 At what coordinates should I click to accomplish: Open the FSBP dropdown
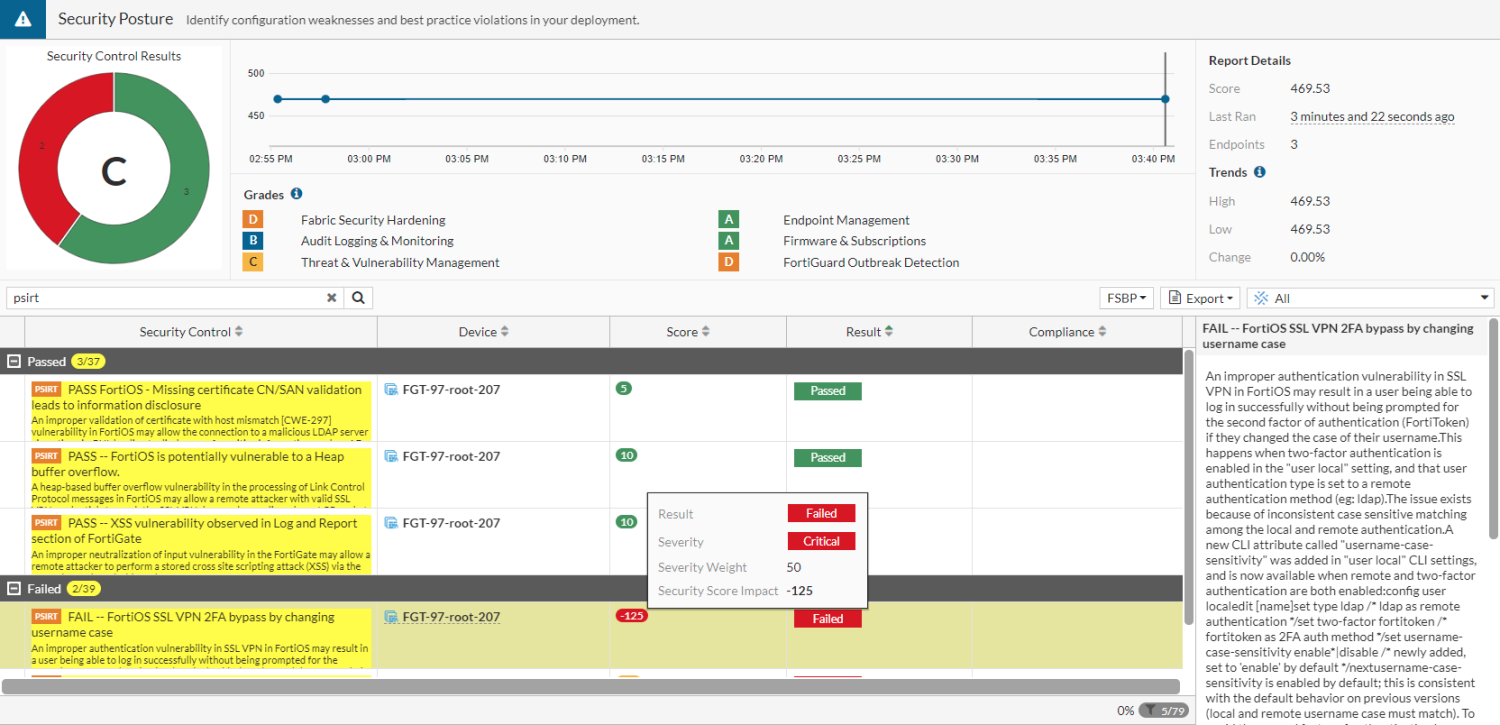pos(1126,297)
